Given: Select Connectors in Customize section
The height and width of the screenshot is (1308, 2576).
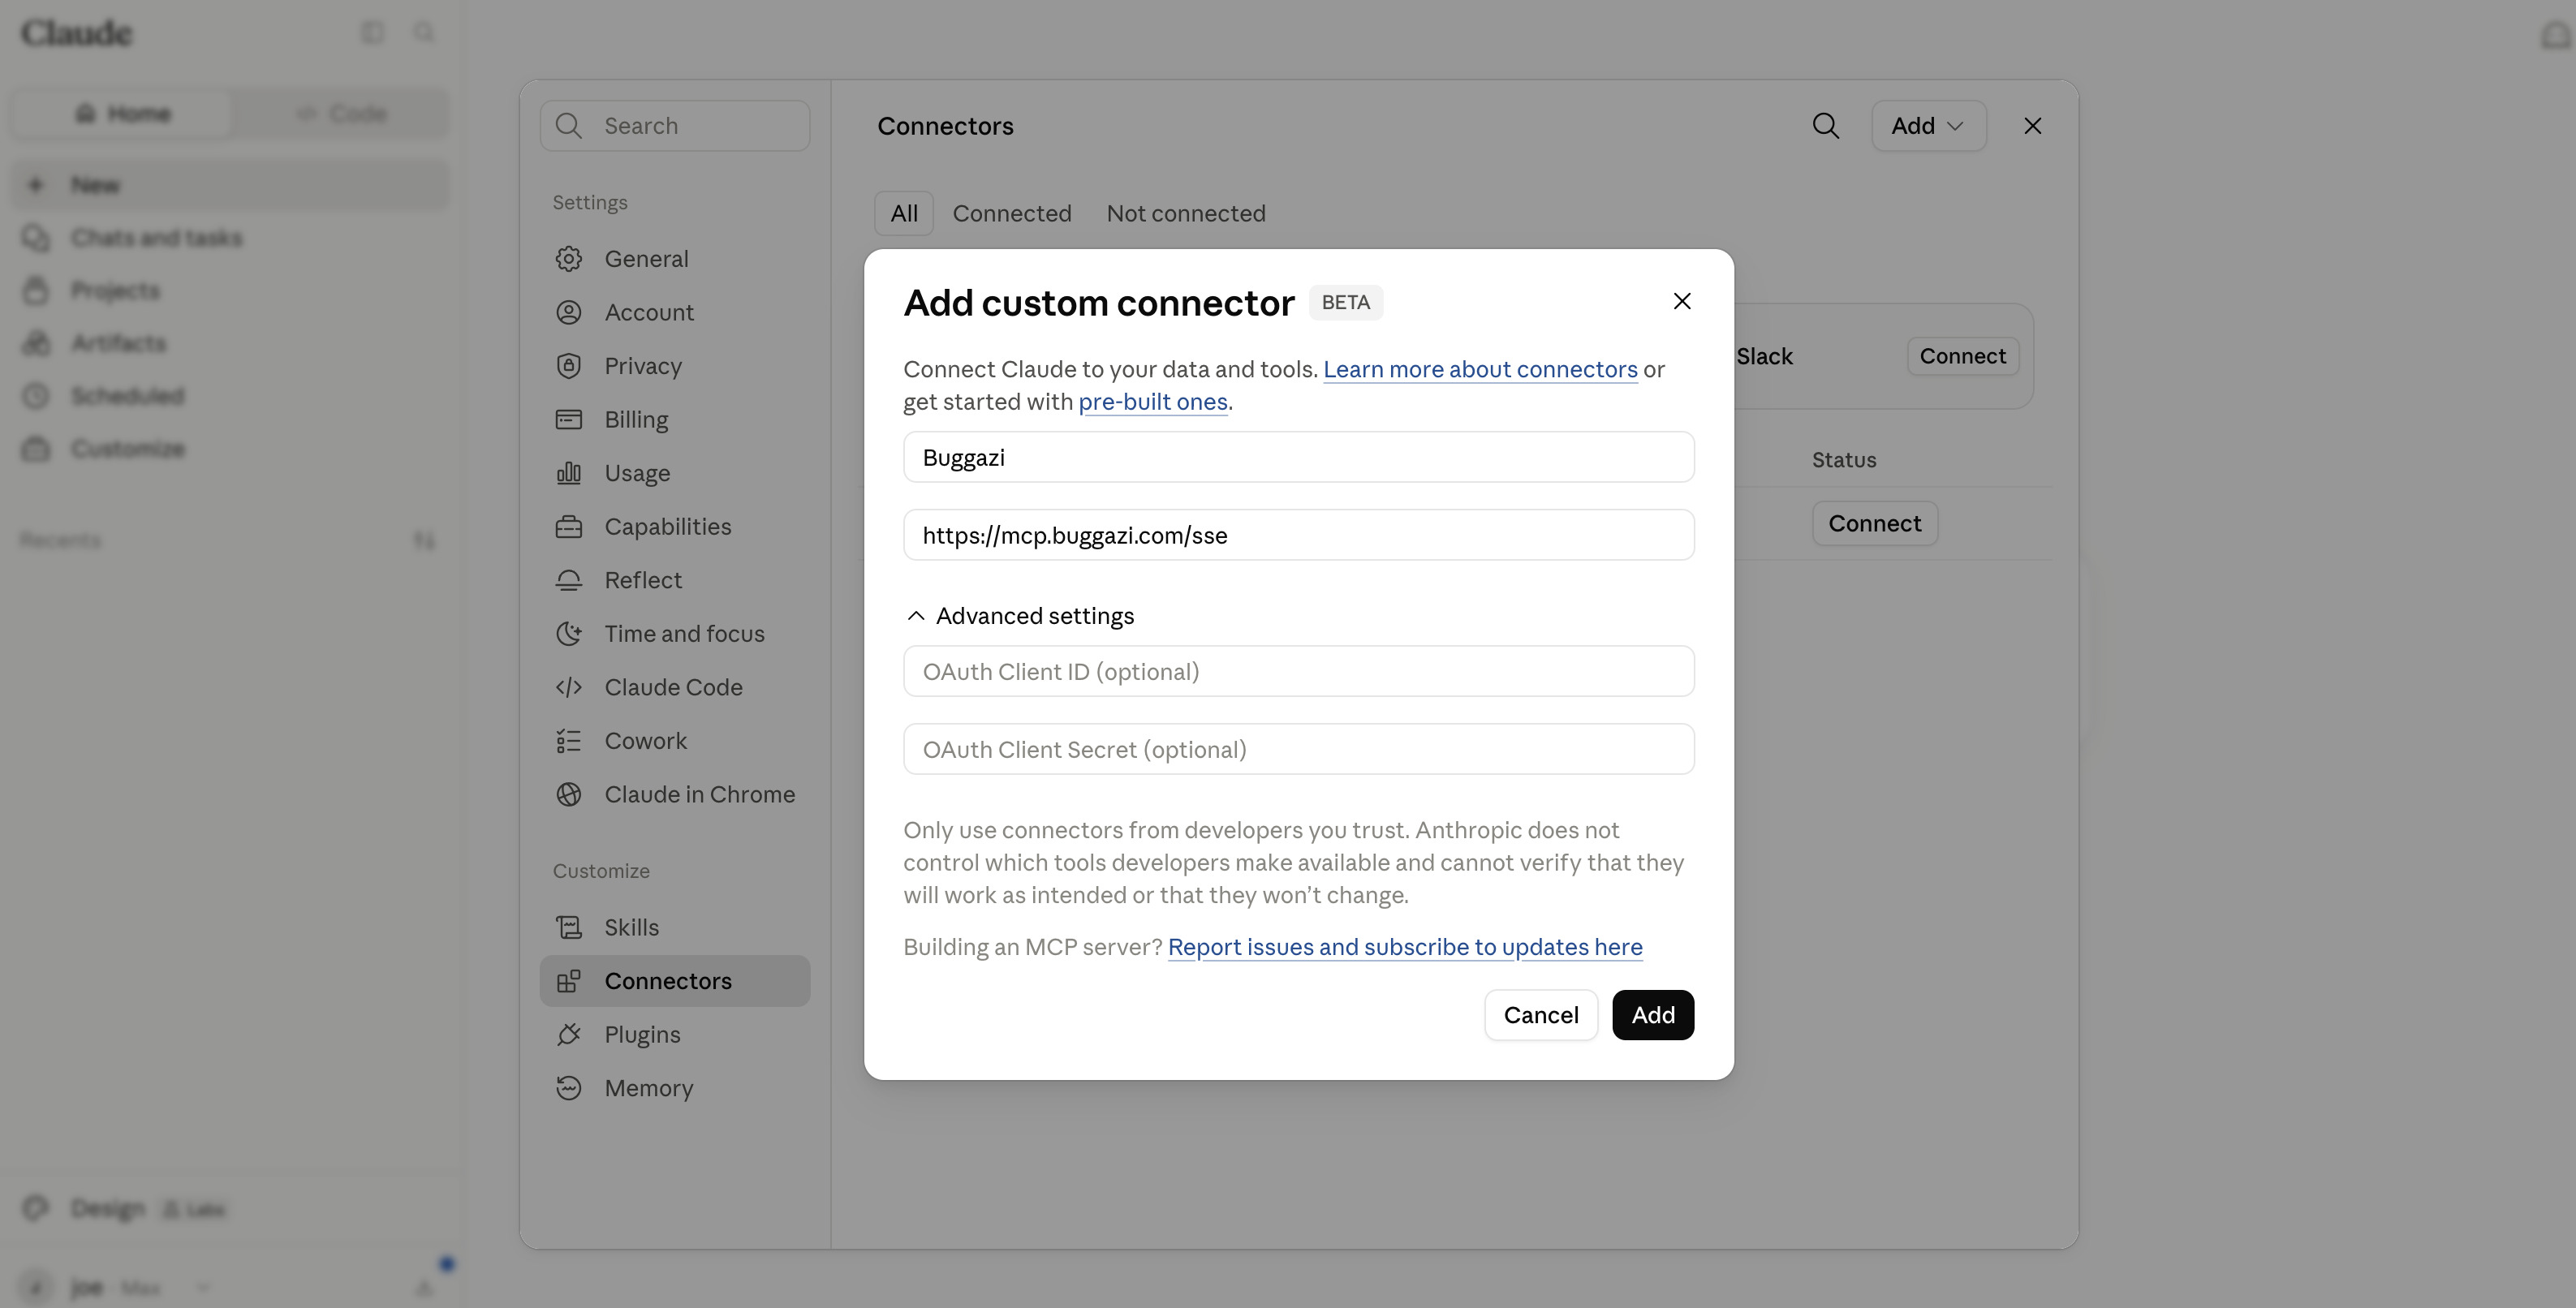Looking at the screenshot, I should point(675,981).
